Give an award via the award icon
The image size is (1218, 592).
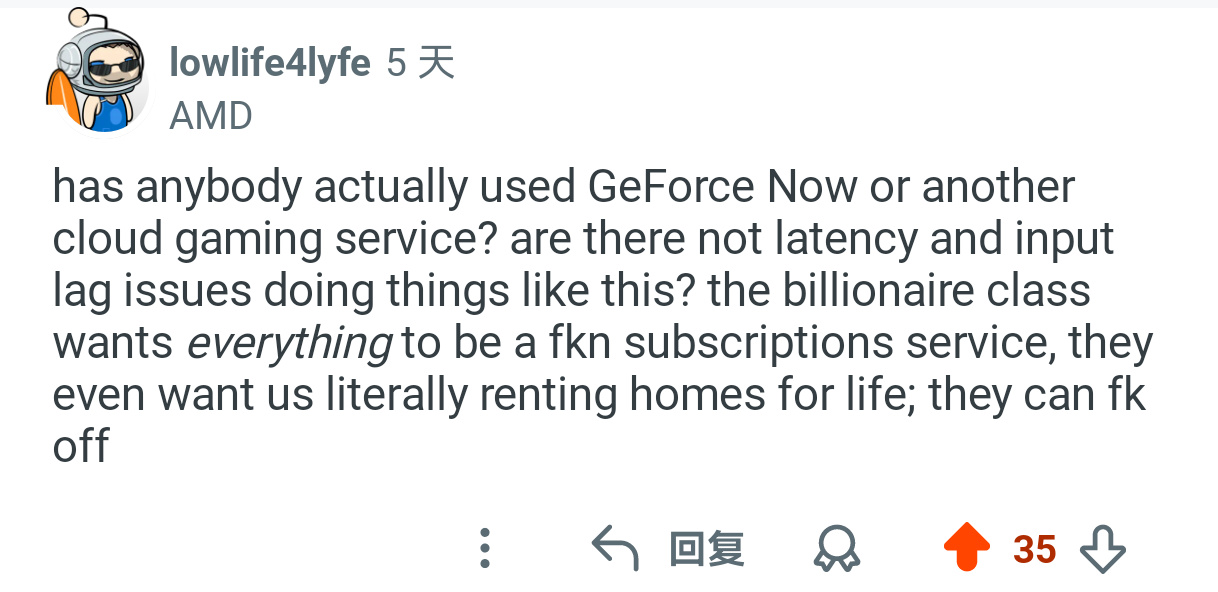[x=836, y=549]
